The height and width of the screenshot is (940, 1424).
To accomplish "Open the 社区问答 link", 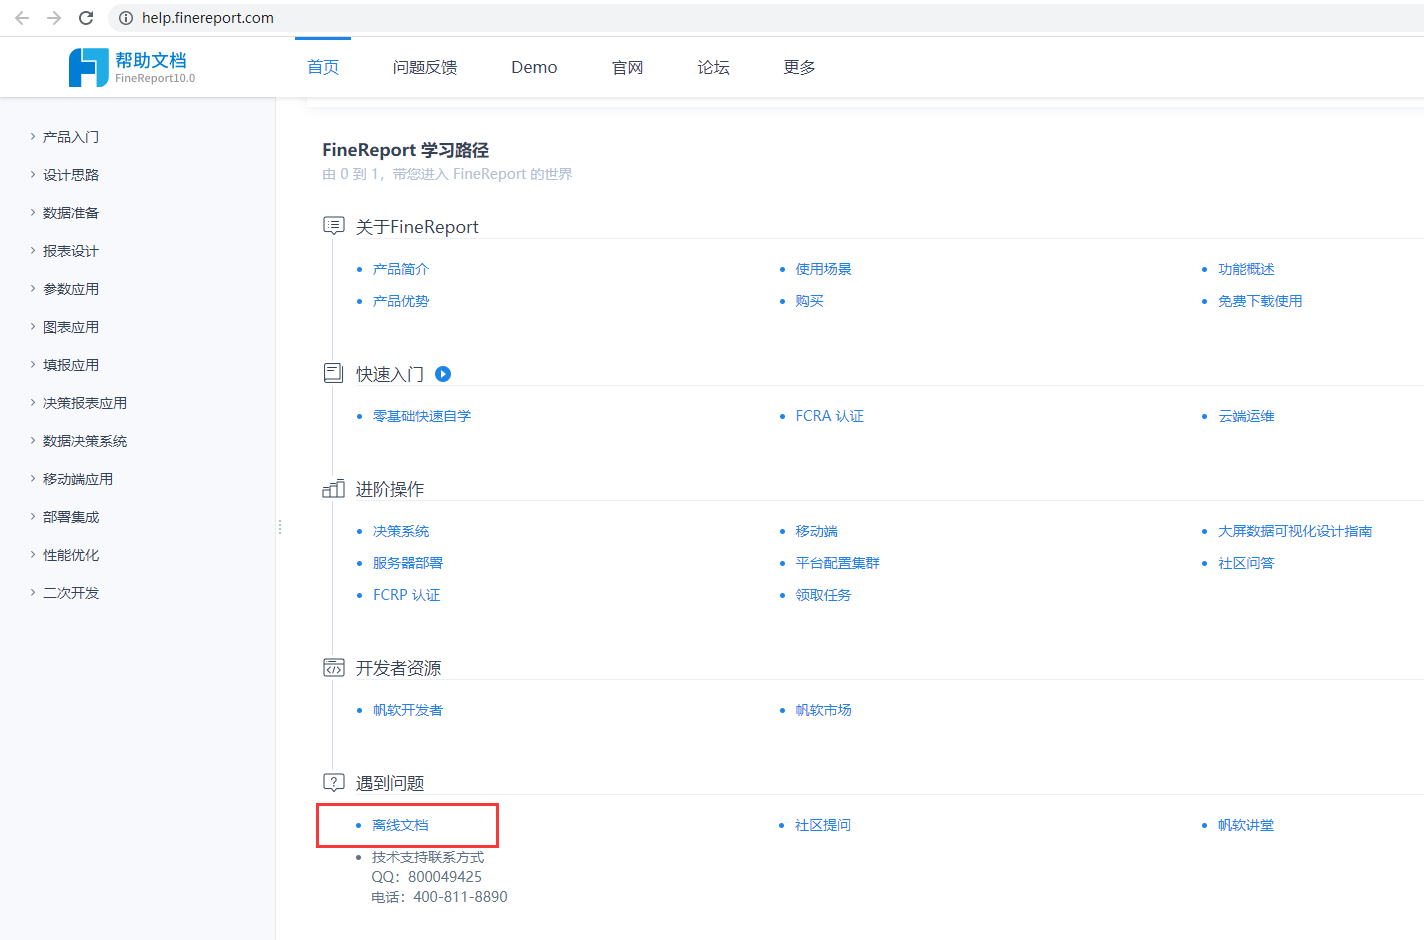I will pyautogui.click(x=1246, y=563).
